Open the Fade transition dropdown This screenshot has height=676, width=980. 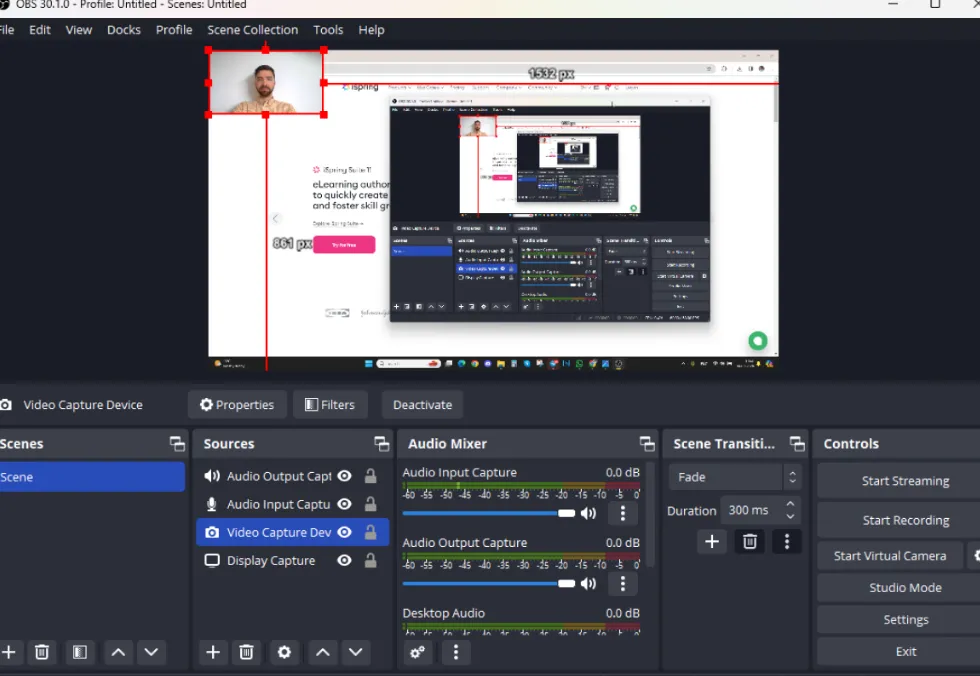coord(735,477)
